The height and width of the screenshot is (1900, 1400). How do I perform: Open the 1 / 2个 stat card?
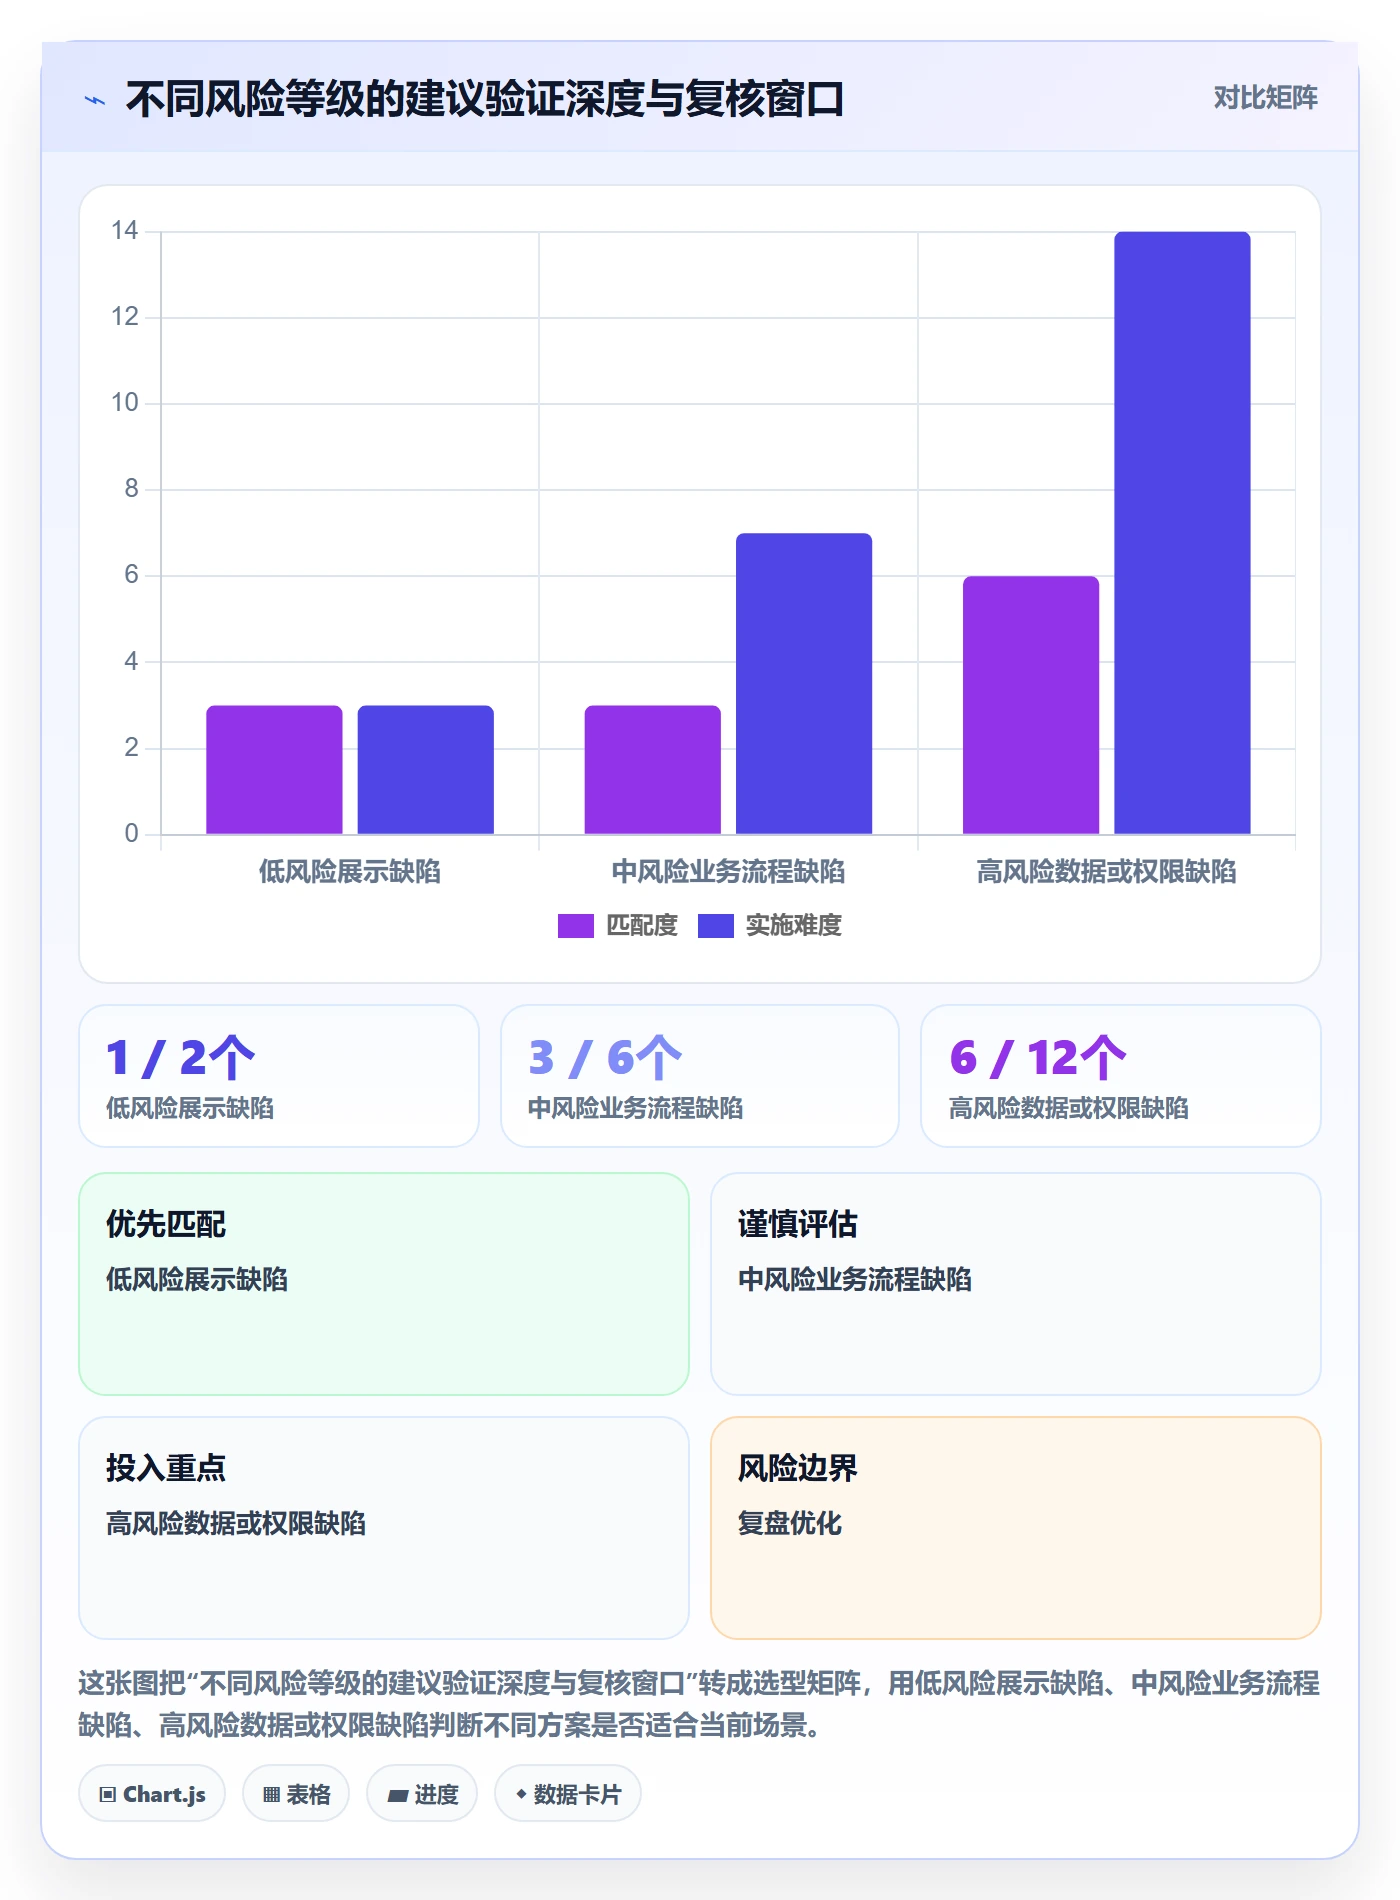point(279,1076)
